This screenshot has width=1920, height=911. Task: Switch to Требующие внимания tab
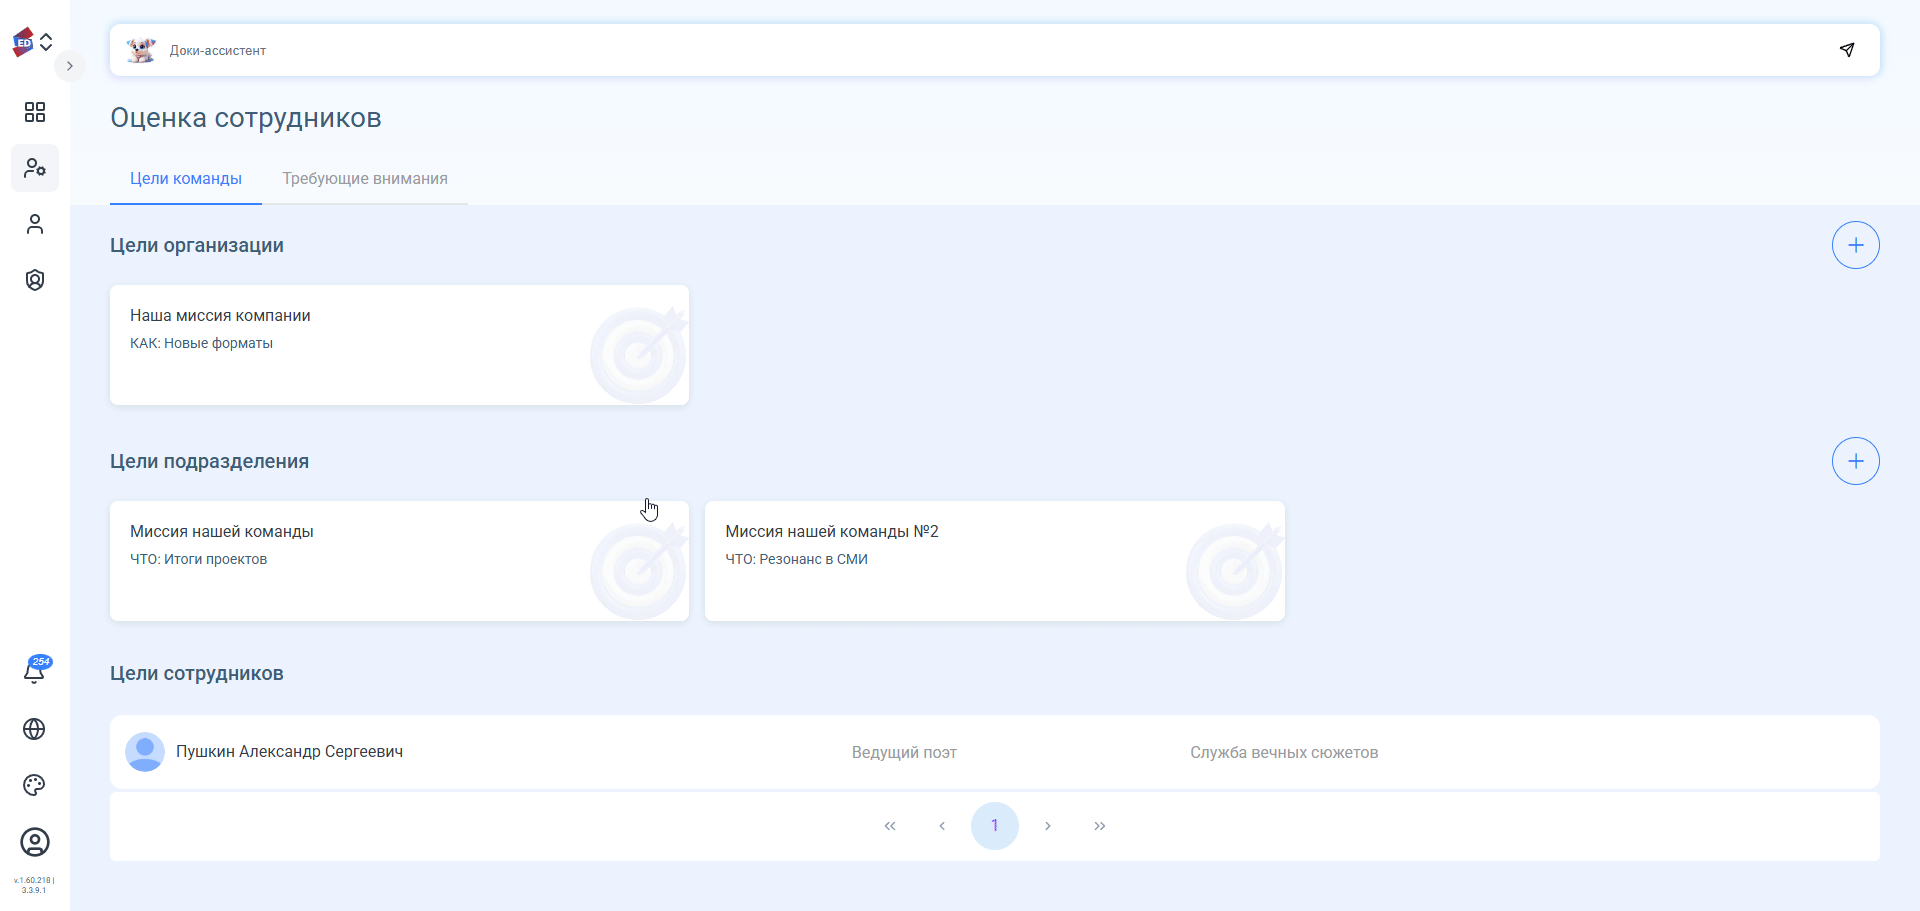point(364,179)
